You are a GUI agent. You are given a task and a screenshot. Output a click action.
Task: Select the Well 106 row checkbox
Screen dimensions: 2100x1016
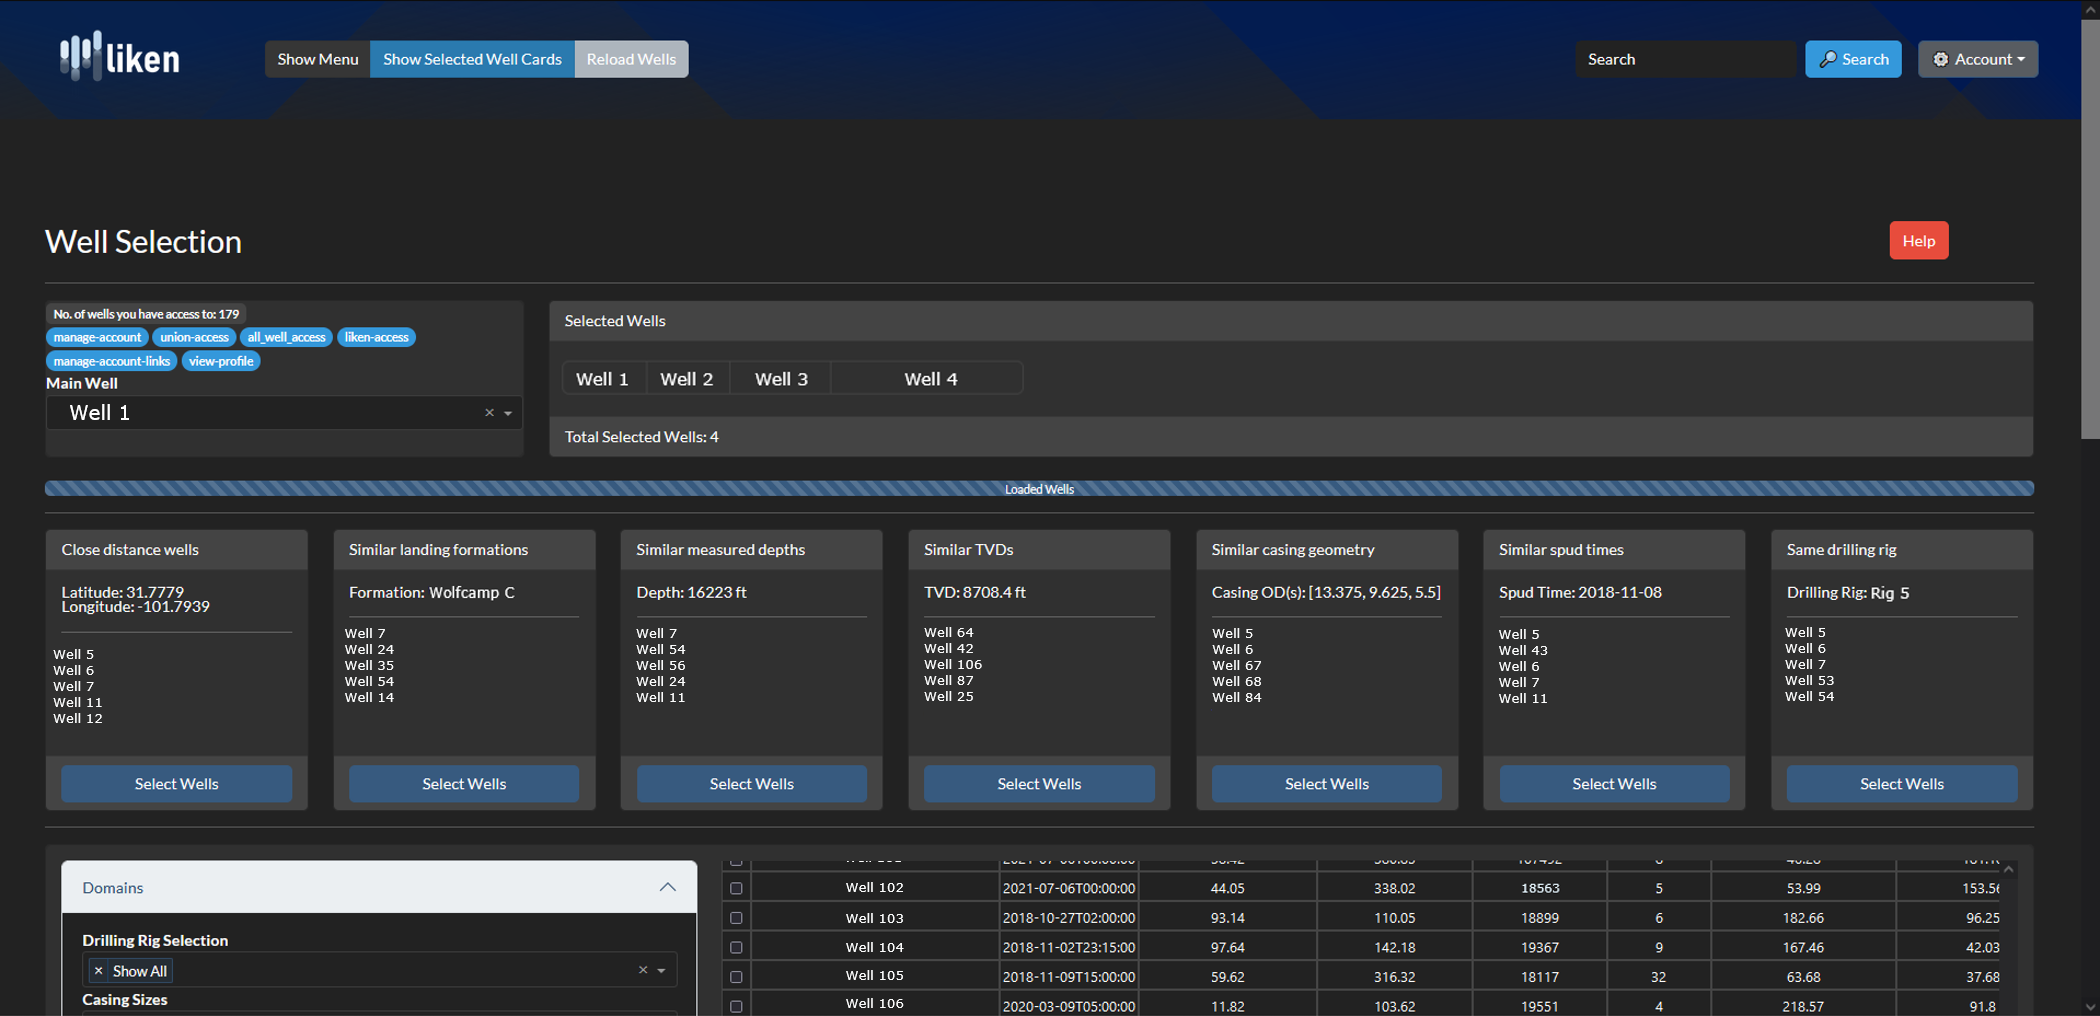tap(736, 1006)
